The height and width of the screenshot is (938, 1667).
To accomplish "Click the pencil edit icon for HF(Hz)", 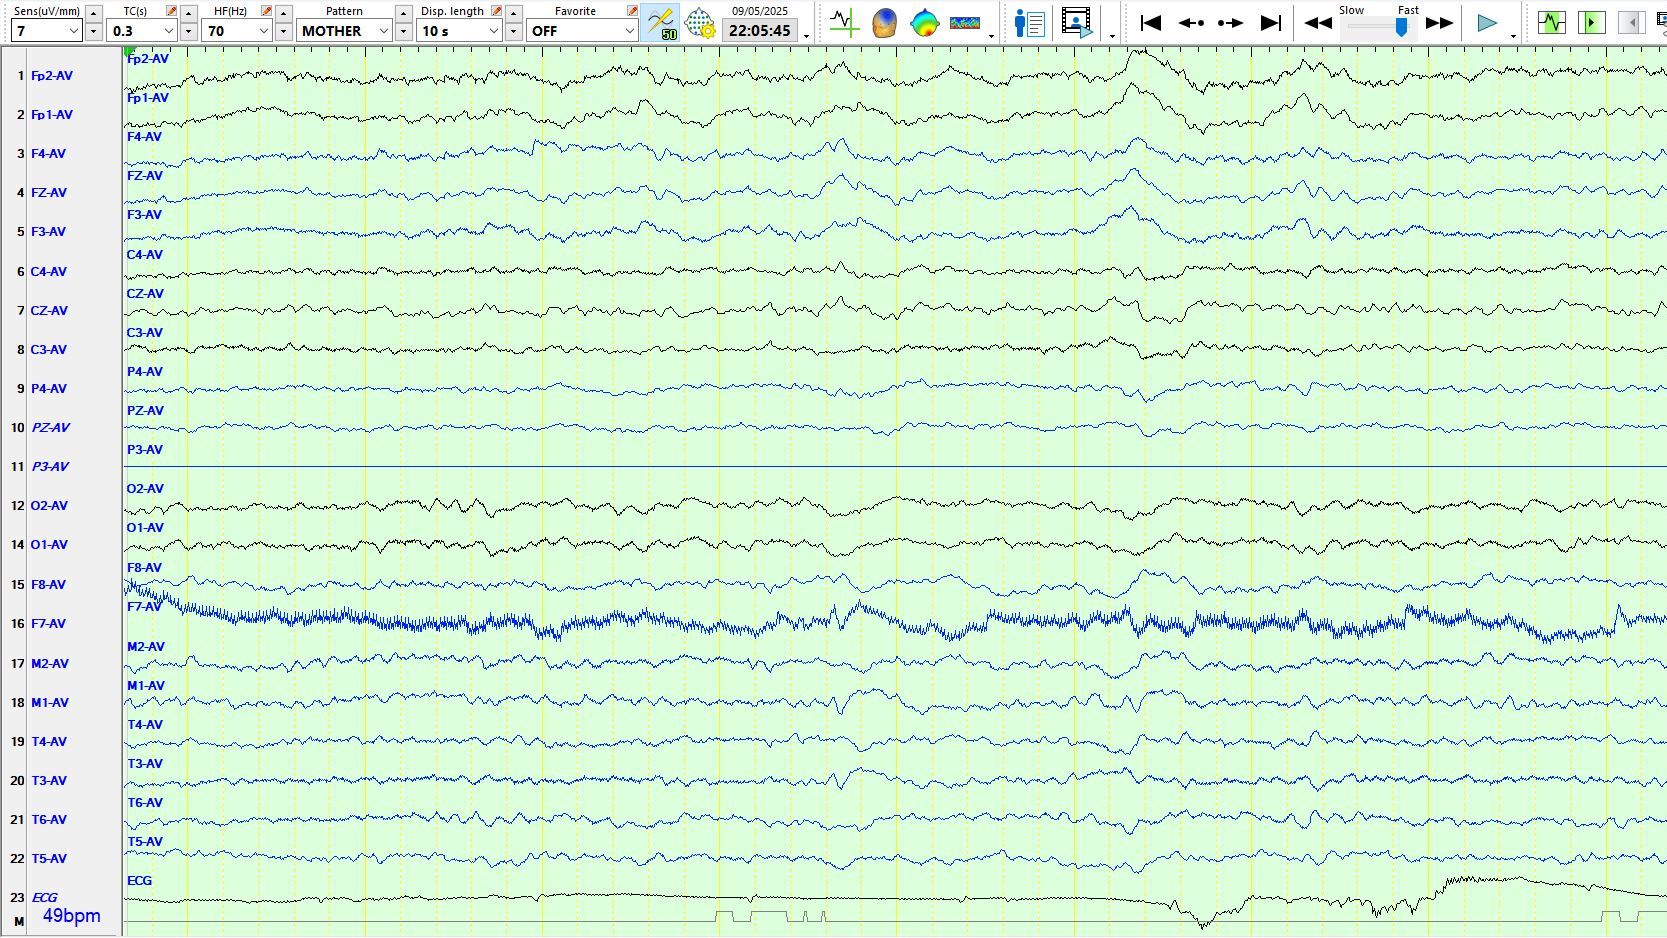I will coord(266,11).
